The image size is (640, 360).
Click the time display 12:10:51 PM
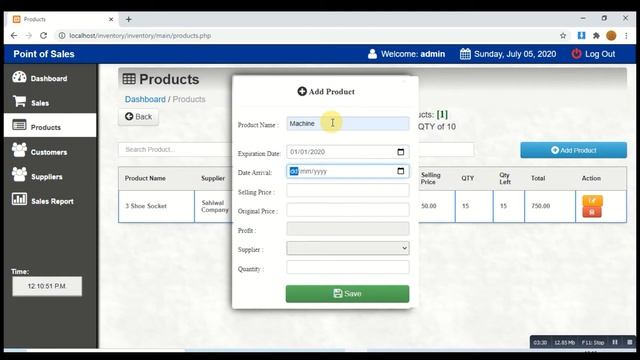47,286
